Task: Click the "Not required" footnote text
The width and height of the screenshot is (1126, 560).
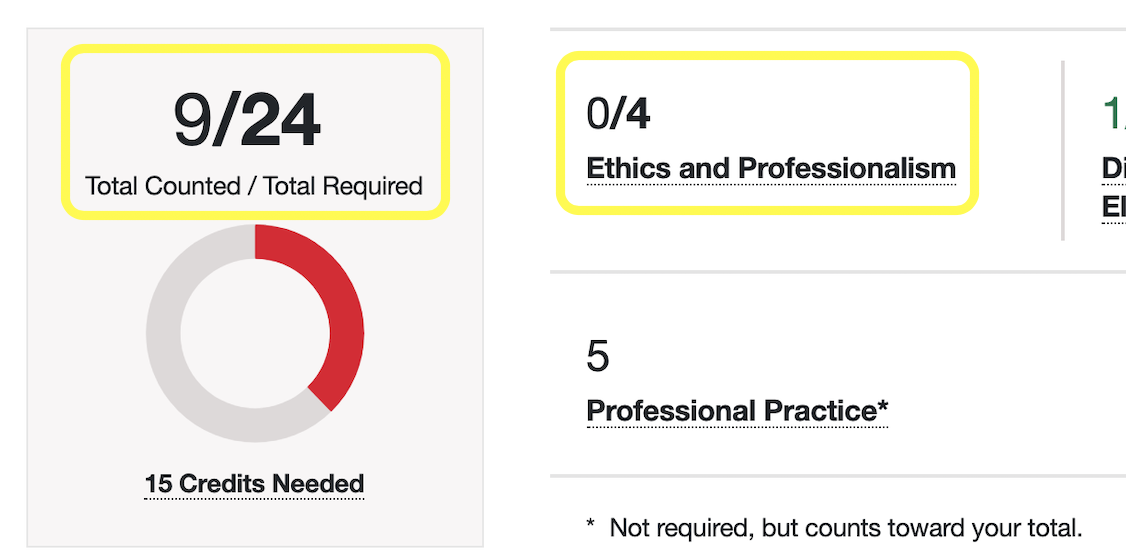Action: coord(845,528)
